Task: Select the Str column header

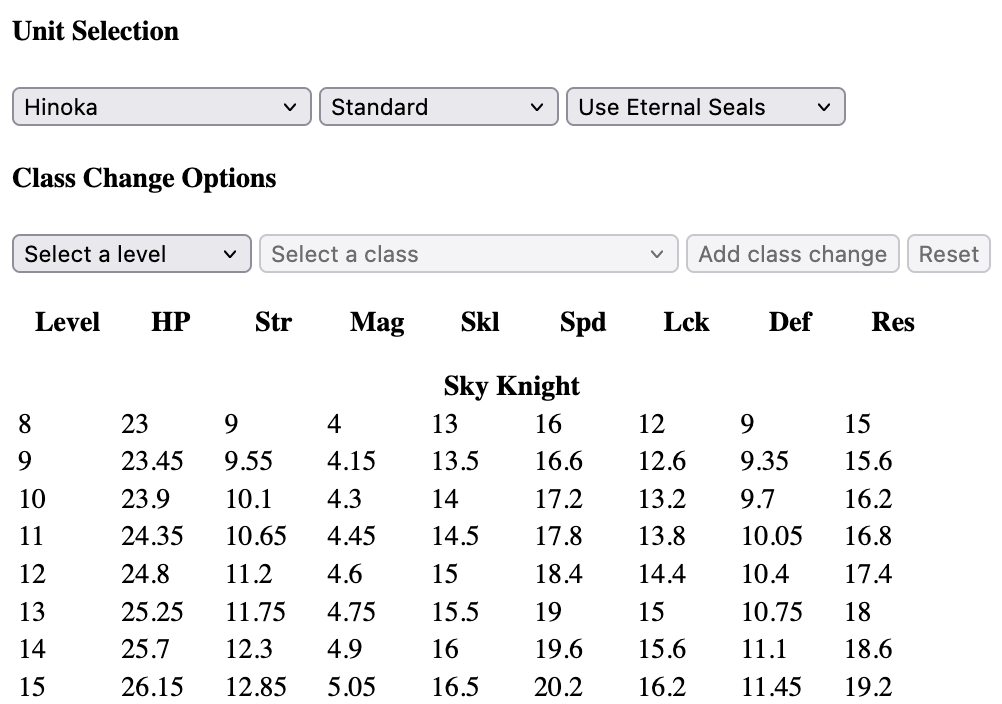Action: click(273, 322)
